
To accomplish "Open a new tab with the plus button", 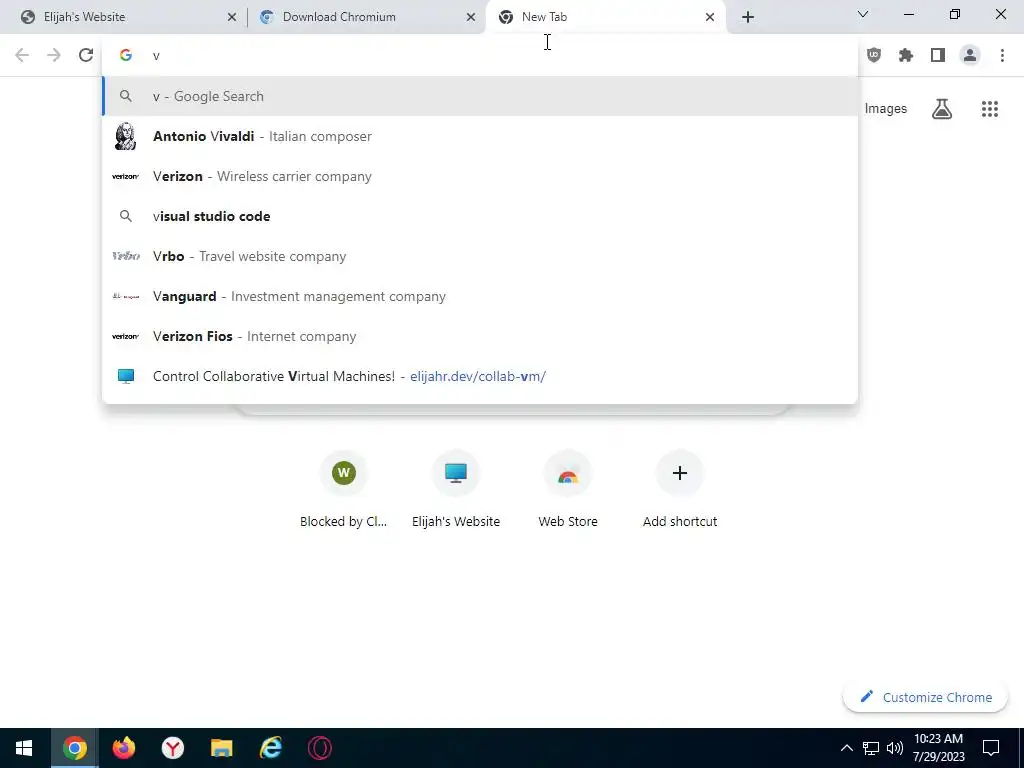I will pos(748,17).
